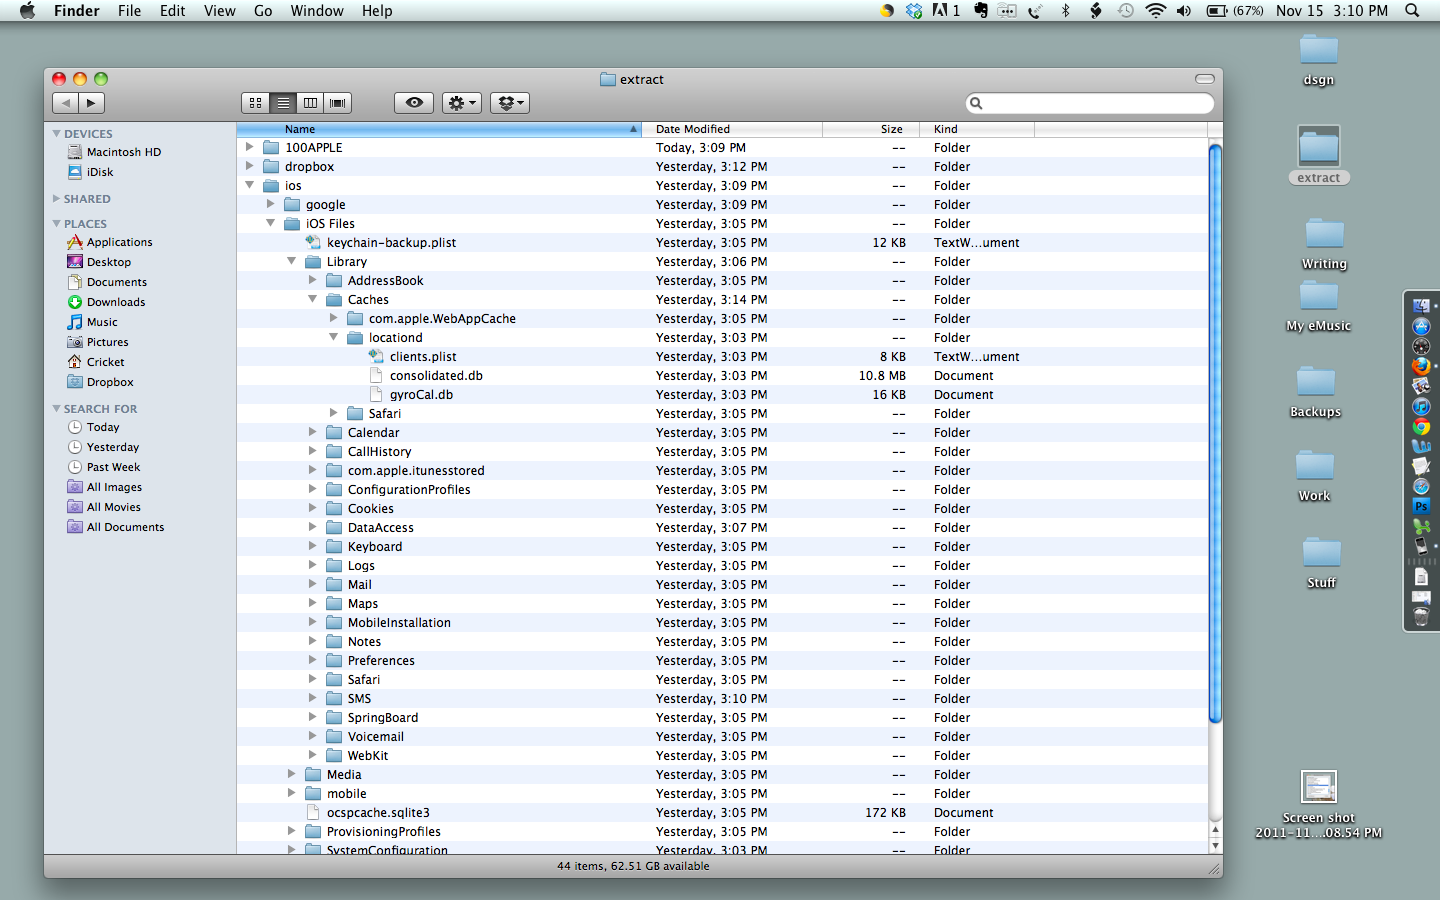
Task: Select the consolidated.db file
Action: [436, 376]
